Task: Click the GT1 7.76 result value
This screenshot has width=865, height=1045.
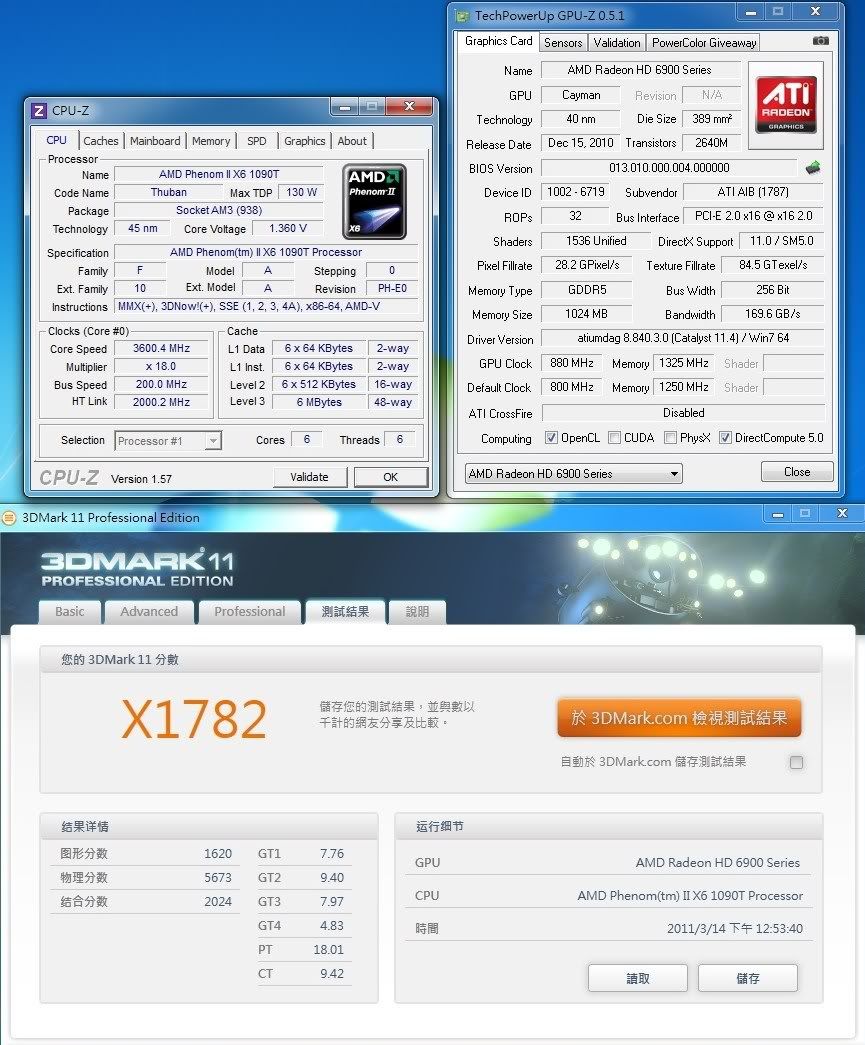Action: click(332, 854)
